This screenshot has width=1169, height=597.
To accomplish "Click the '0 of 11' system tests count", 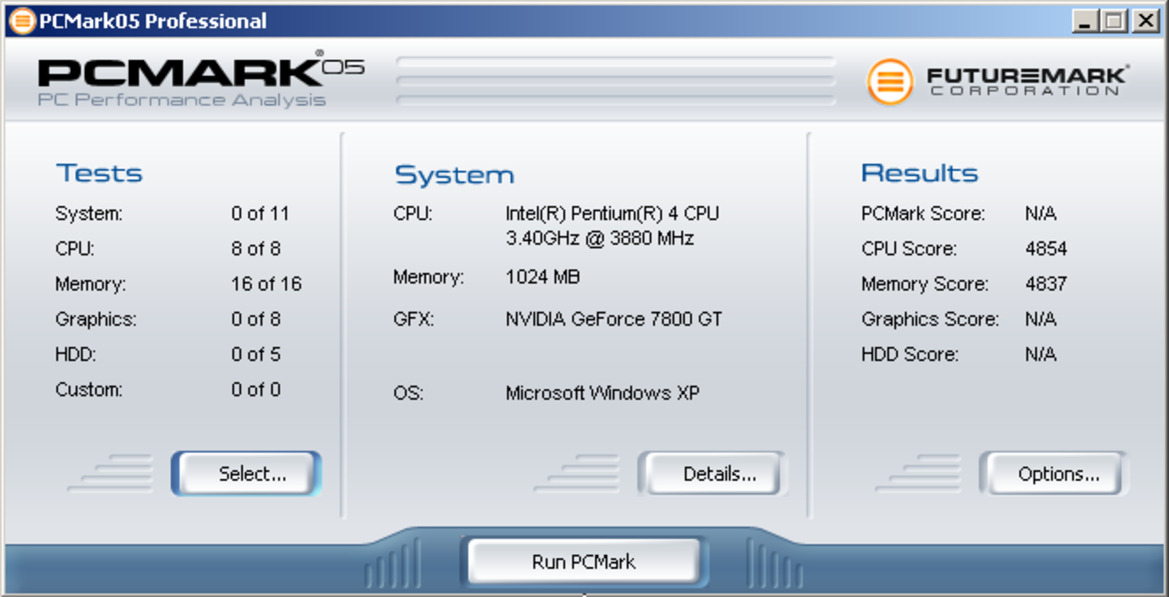I will point(259,214).
